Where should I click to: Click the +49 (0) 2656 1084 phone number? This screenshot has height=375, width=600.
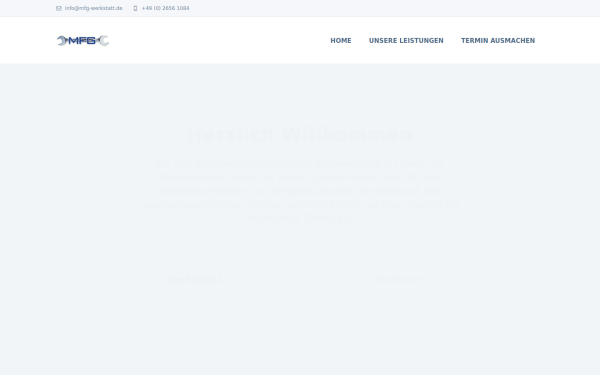pyautogui.click(x=165, y=8)
